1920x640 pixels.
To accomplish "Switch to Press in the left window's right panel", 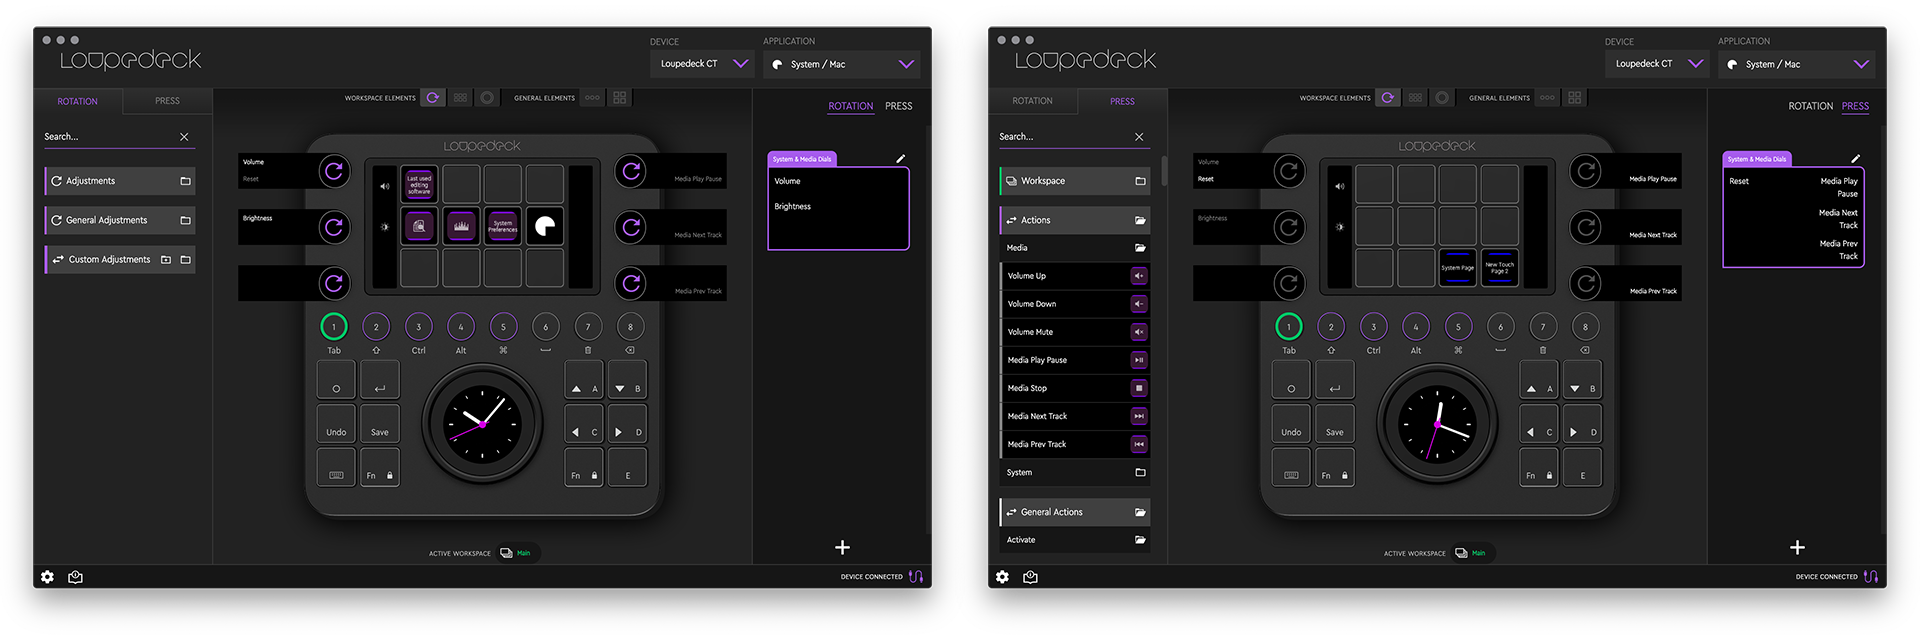I will click(x=898, y=106).
